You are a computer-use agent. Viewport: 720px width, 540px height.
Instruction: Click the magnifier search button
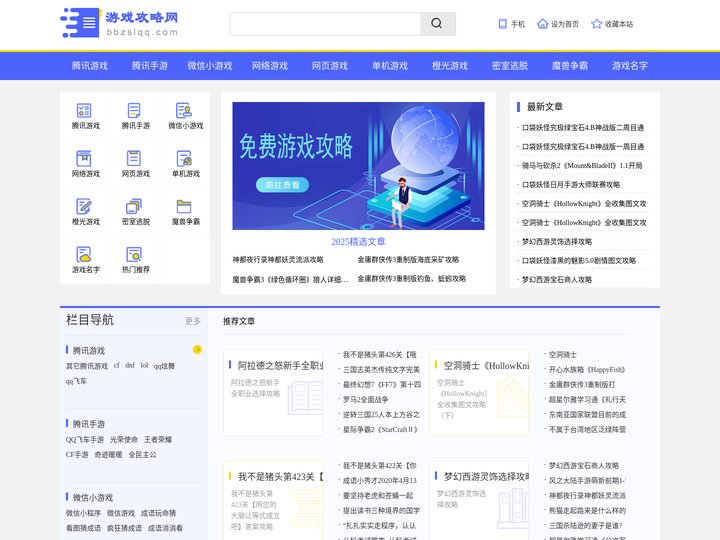(438, 24)
